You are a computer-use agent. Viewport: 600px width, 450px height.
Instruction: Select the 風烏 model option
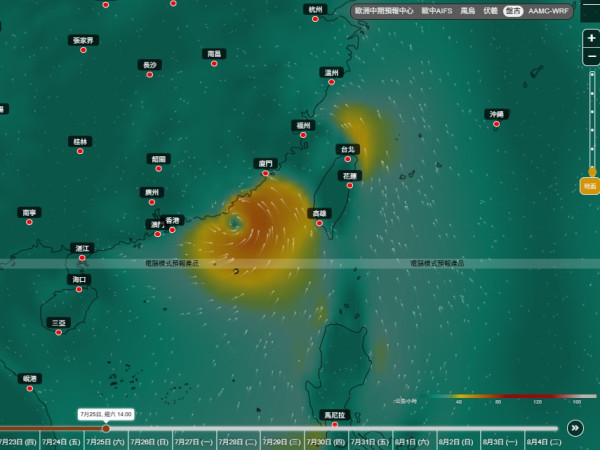click(468, 11)
